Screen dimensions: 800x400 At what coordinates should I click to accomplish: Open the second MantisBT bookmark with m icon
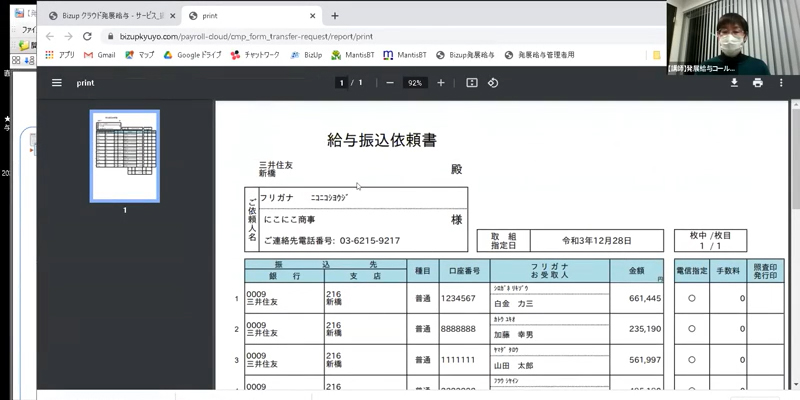point(405,55)
